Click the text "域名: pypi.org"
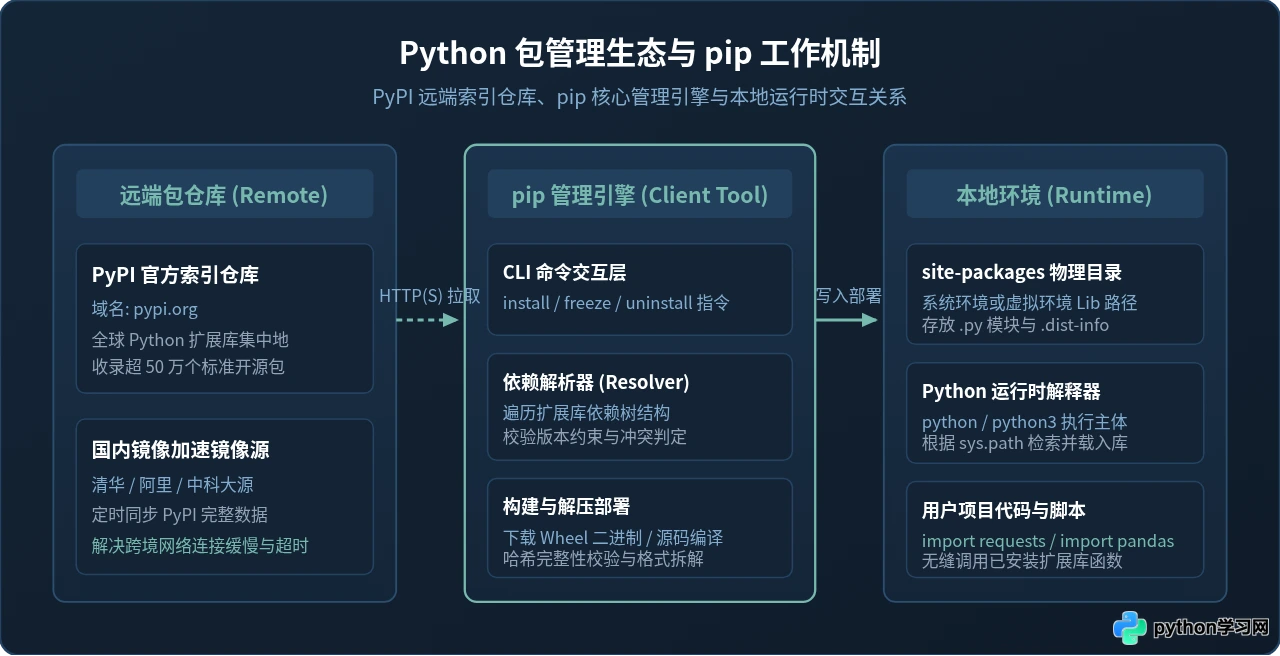Image resolution: width=1280 pixels, height=656 pixels. point(145,308)
